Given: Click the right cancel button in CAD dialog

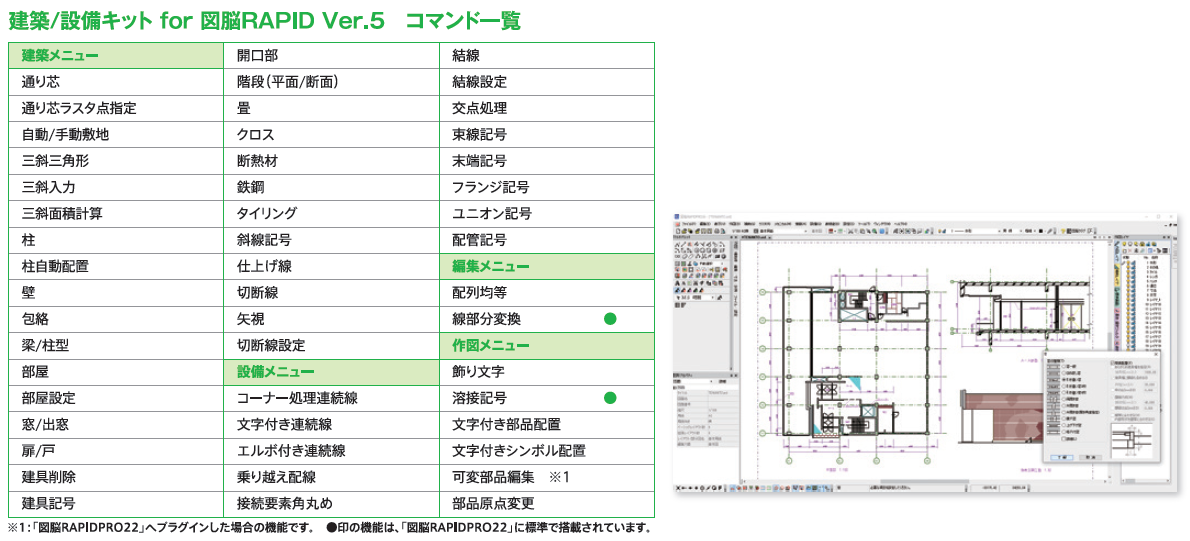Looking at the screenshot, I should coord(1091,458).
